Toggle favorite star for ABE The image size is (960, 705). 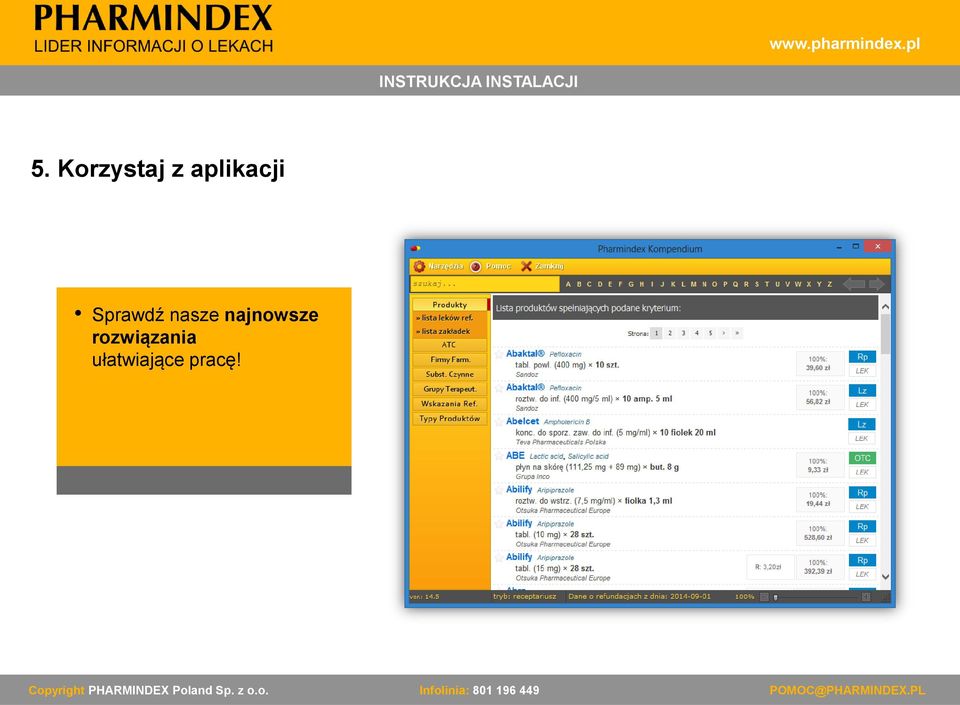coord(500,456)
